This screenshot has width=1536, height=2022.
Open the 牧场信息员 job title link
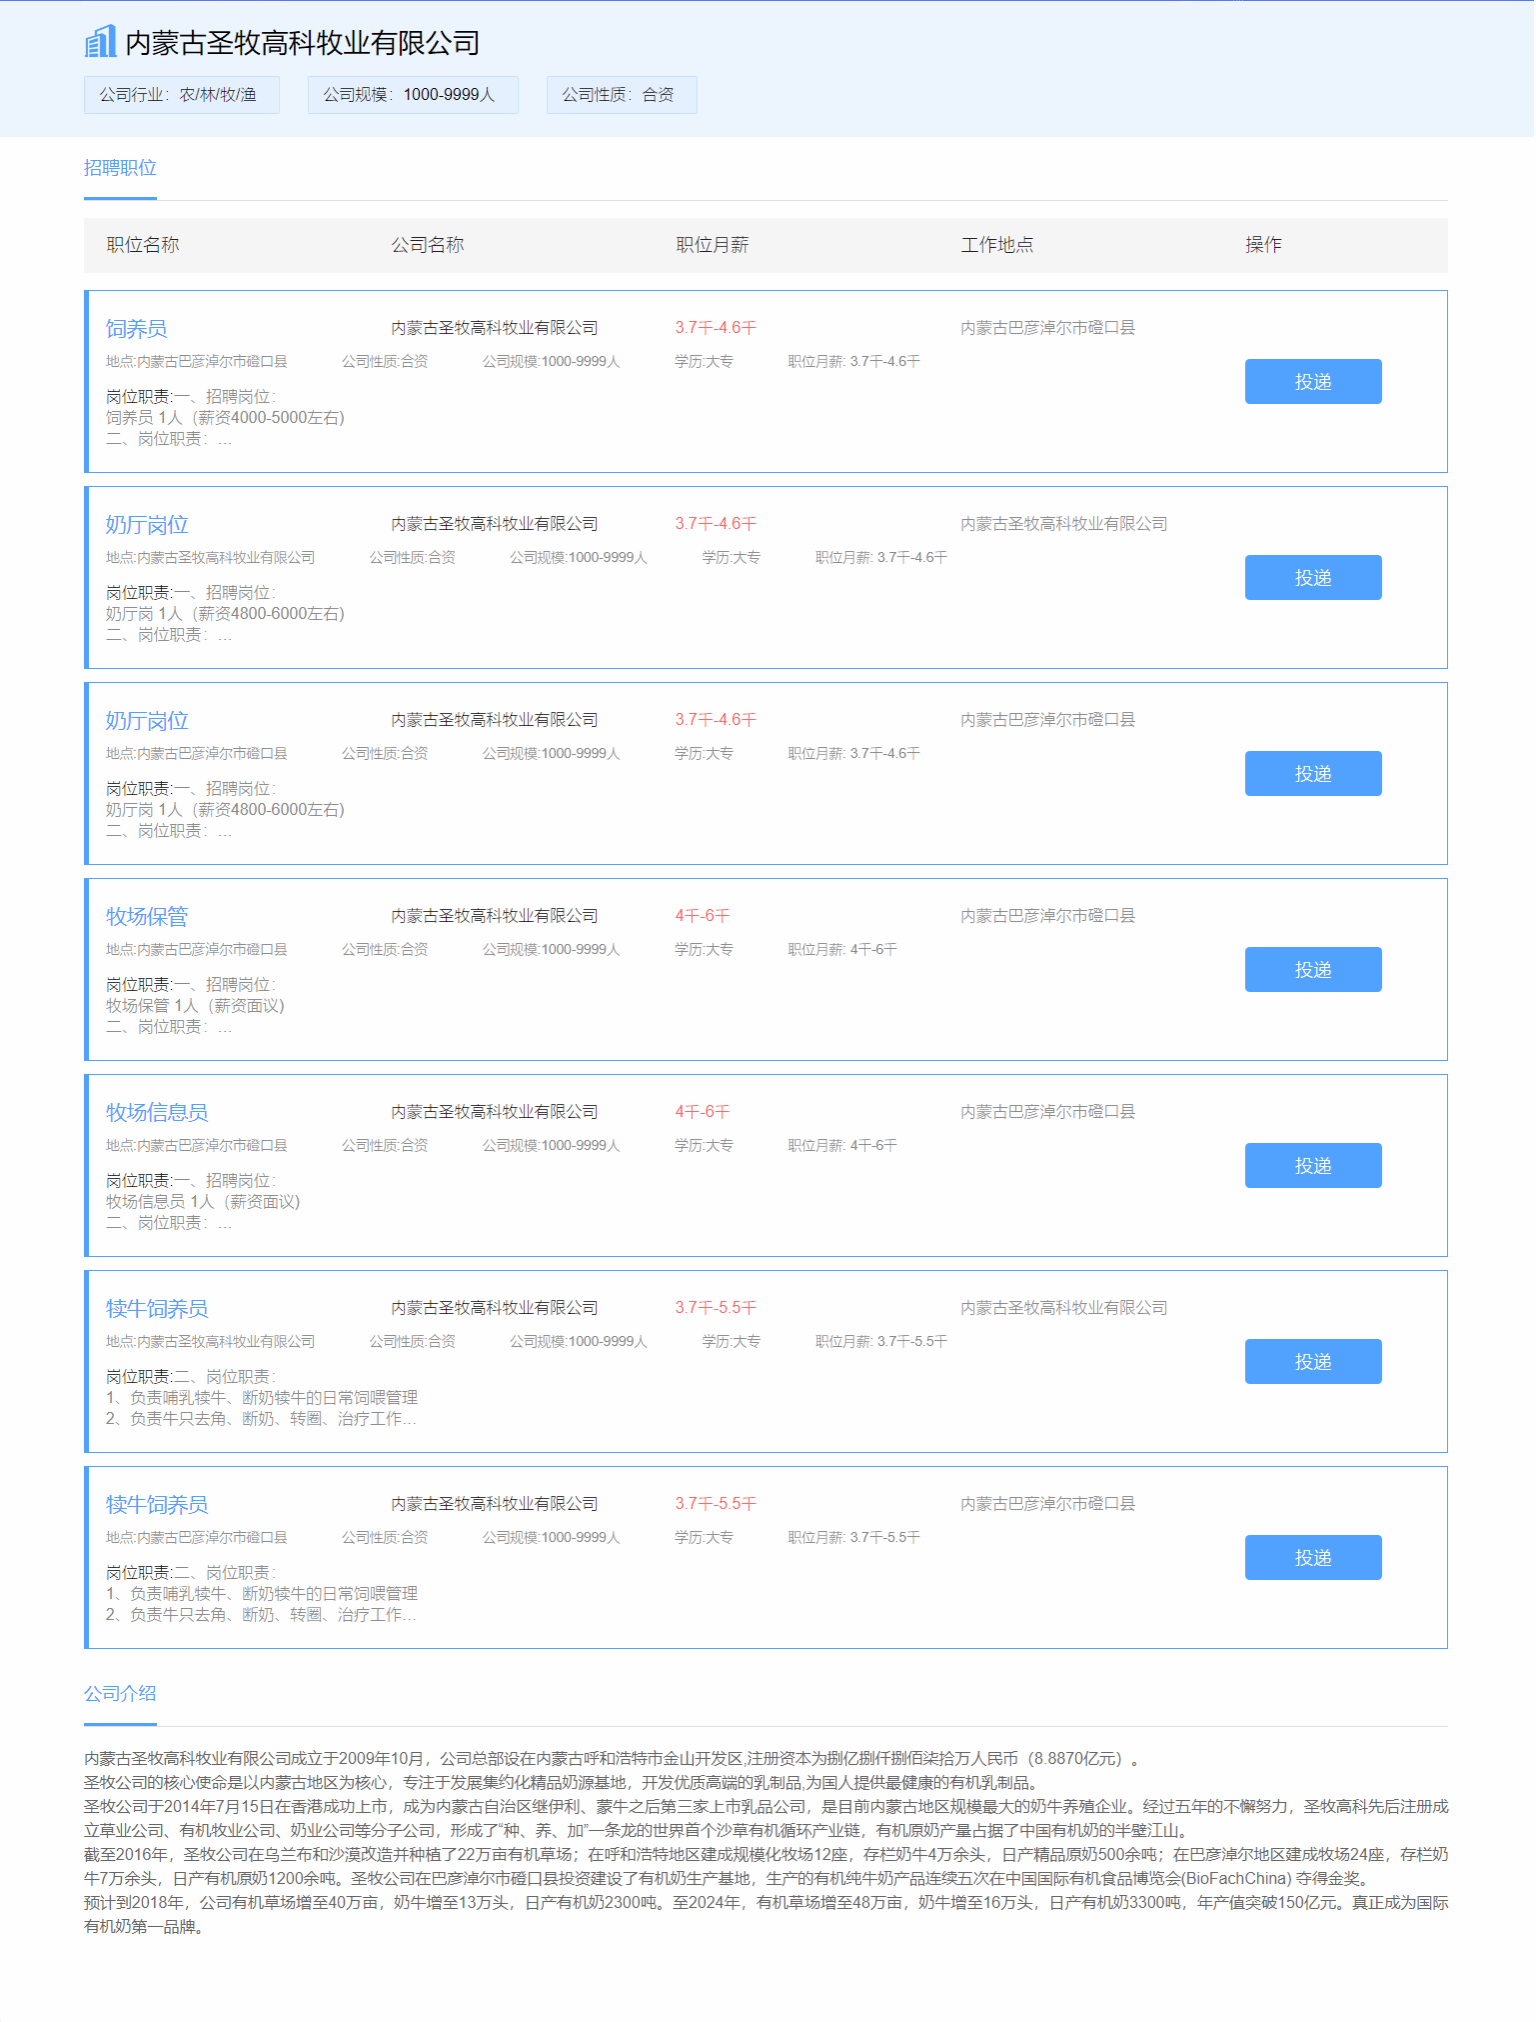point(157,1113)
